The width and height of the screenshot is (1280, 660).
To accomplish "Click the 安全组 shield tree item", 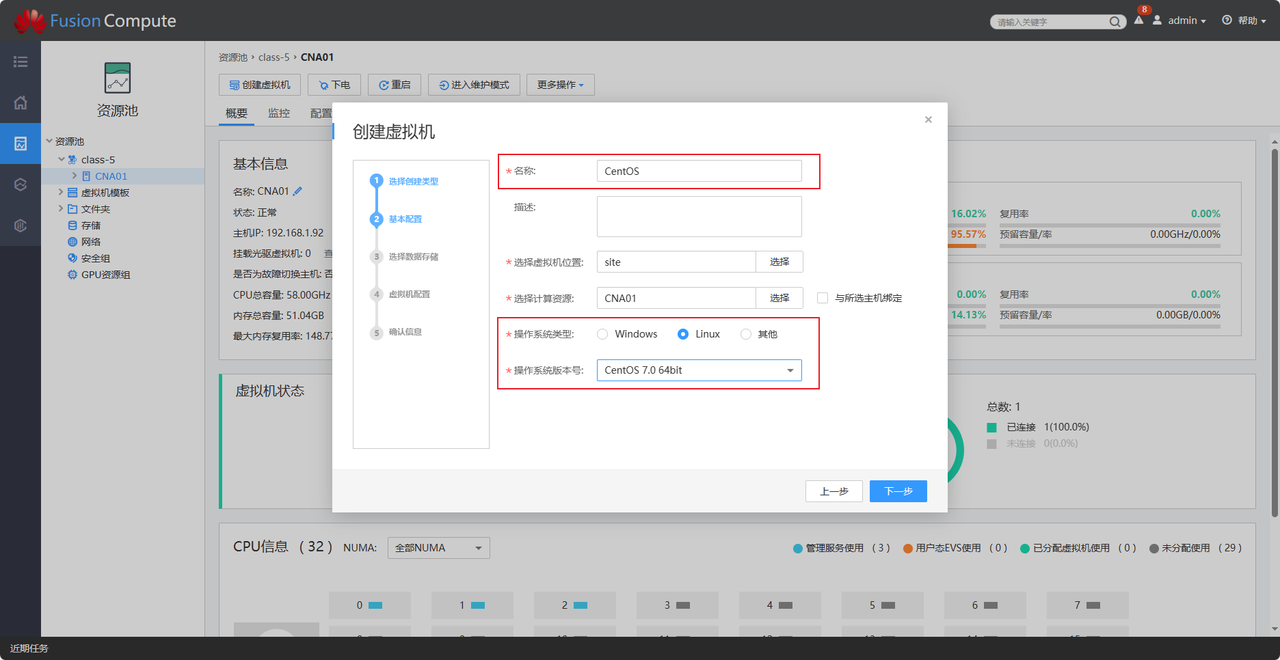I will pyautogui.click(x=89, y=258).
